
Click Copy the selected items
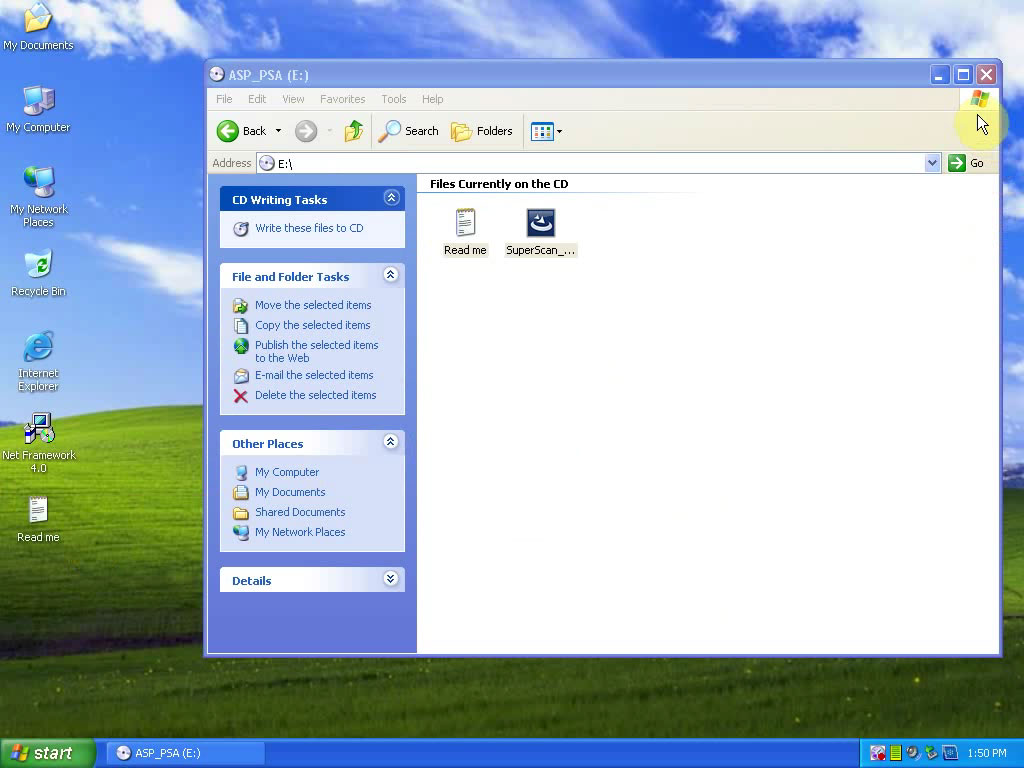point(312,325)
